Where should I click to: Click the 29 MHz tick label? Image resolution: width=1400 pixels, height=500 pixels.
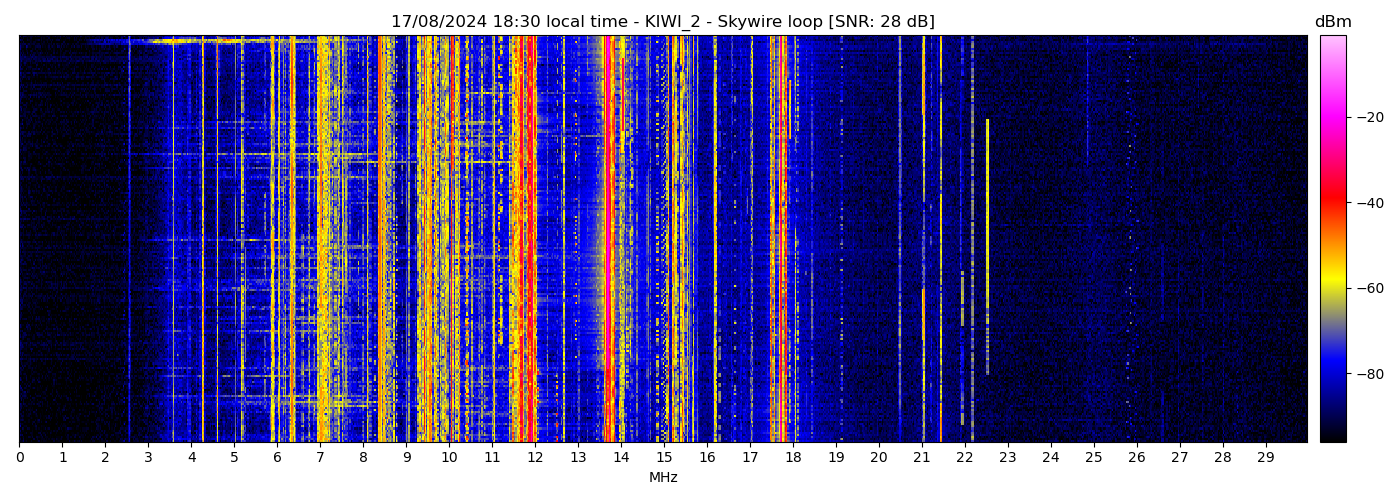(x=1265, y=458)
